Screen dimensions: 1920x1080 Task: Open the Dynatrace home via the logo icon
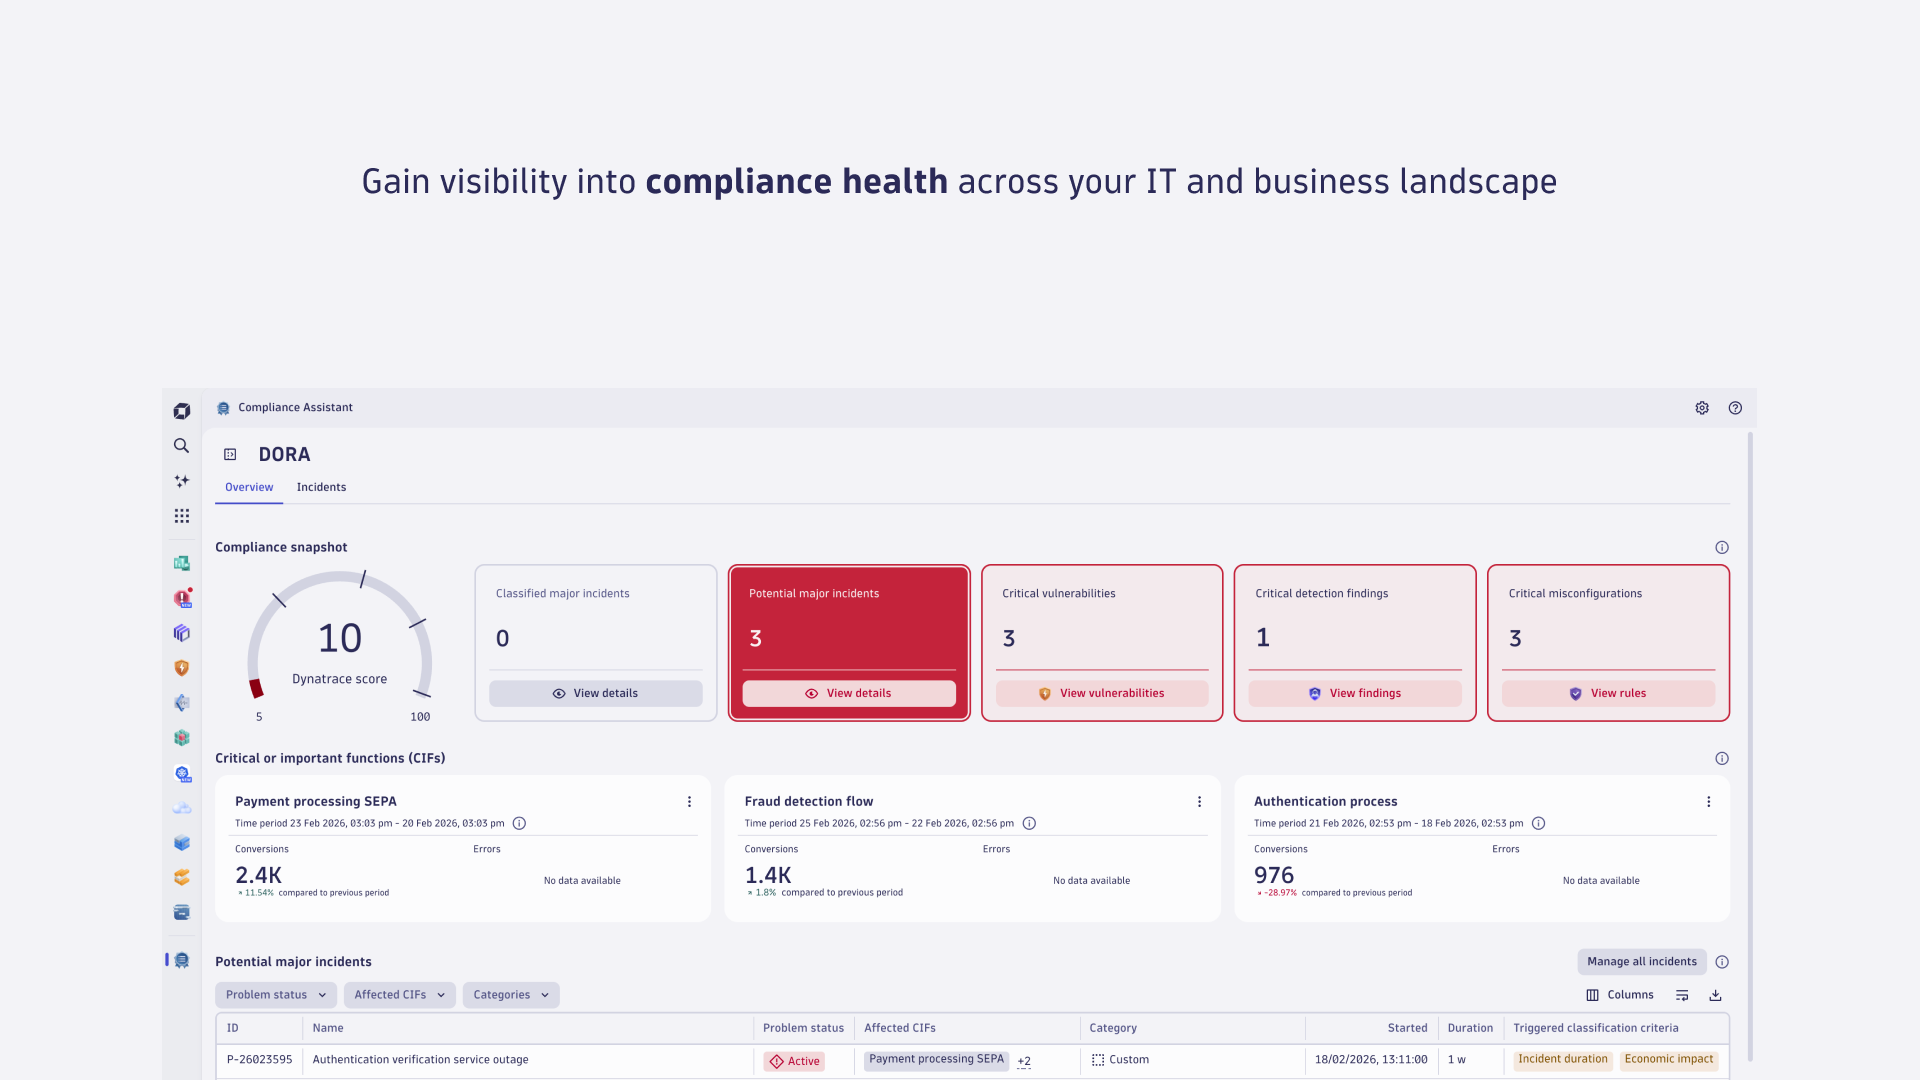coord(181,411)
